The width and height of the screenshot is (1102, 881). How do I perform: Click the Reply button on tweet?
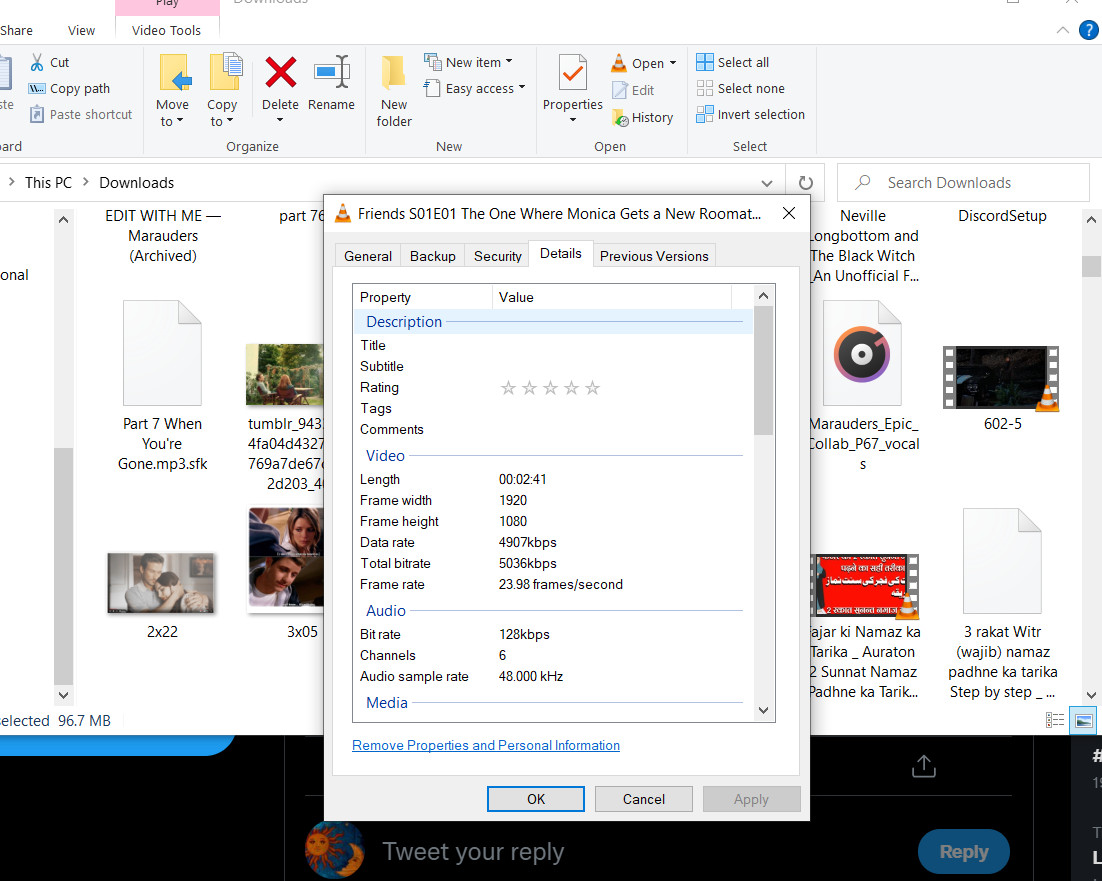(964, 851)
